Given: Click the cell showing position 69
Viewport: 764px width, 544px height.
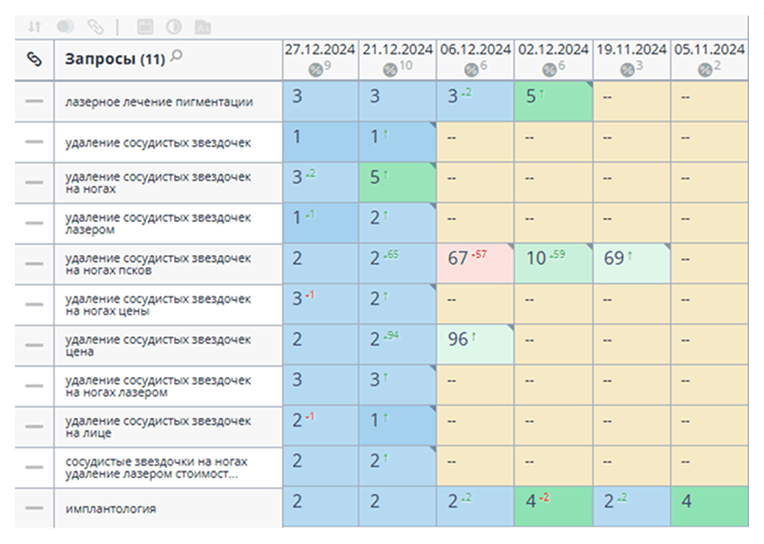Looking at the screenshot, I should 631,264.
